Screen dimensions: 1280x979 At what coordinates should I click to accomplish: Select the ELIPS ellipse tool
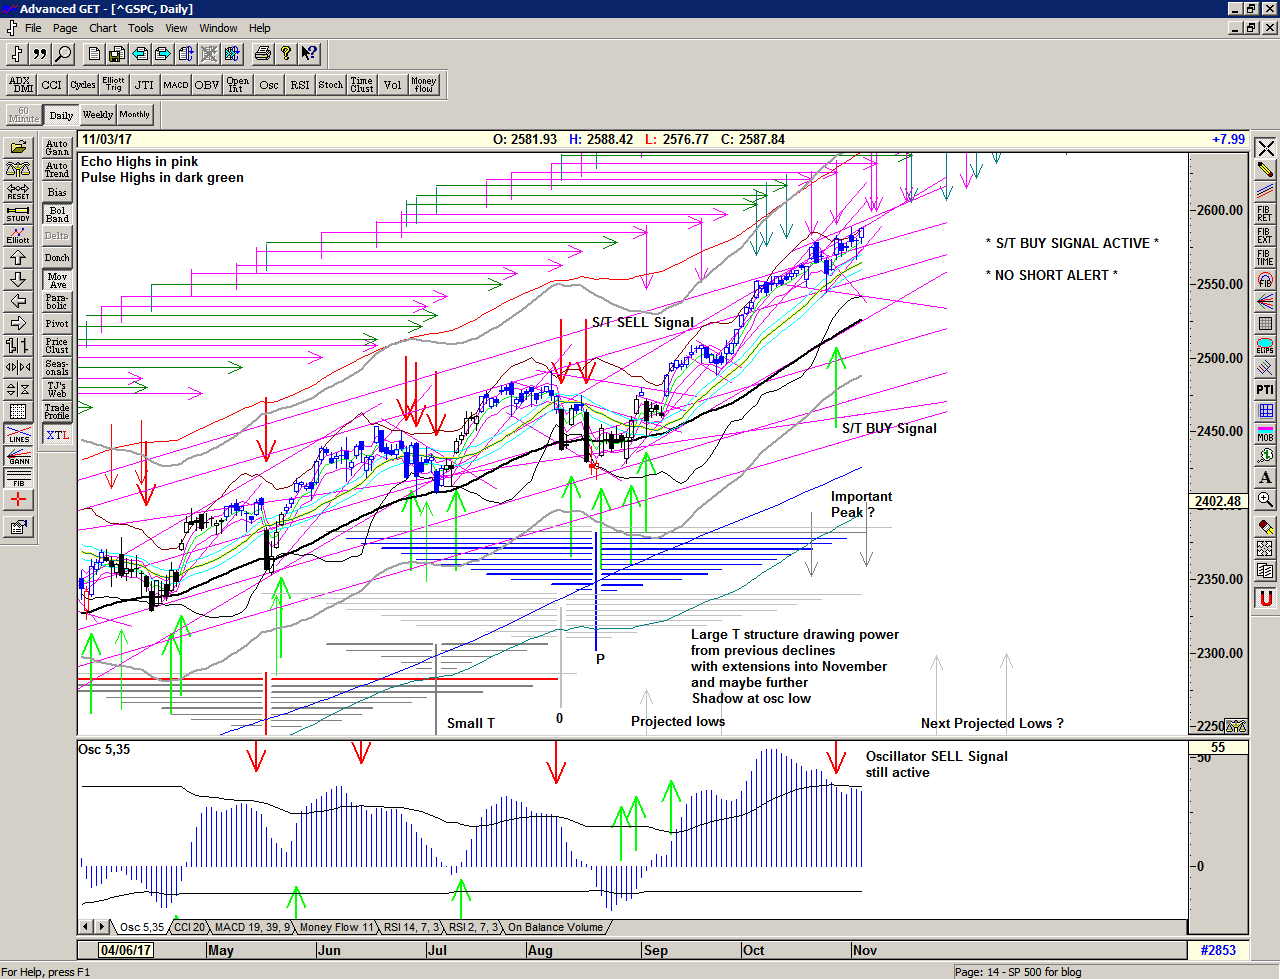[1265, 346]
